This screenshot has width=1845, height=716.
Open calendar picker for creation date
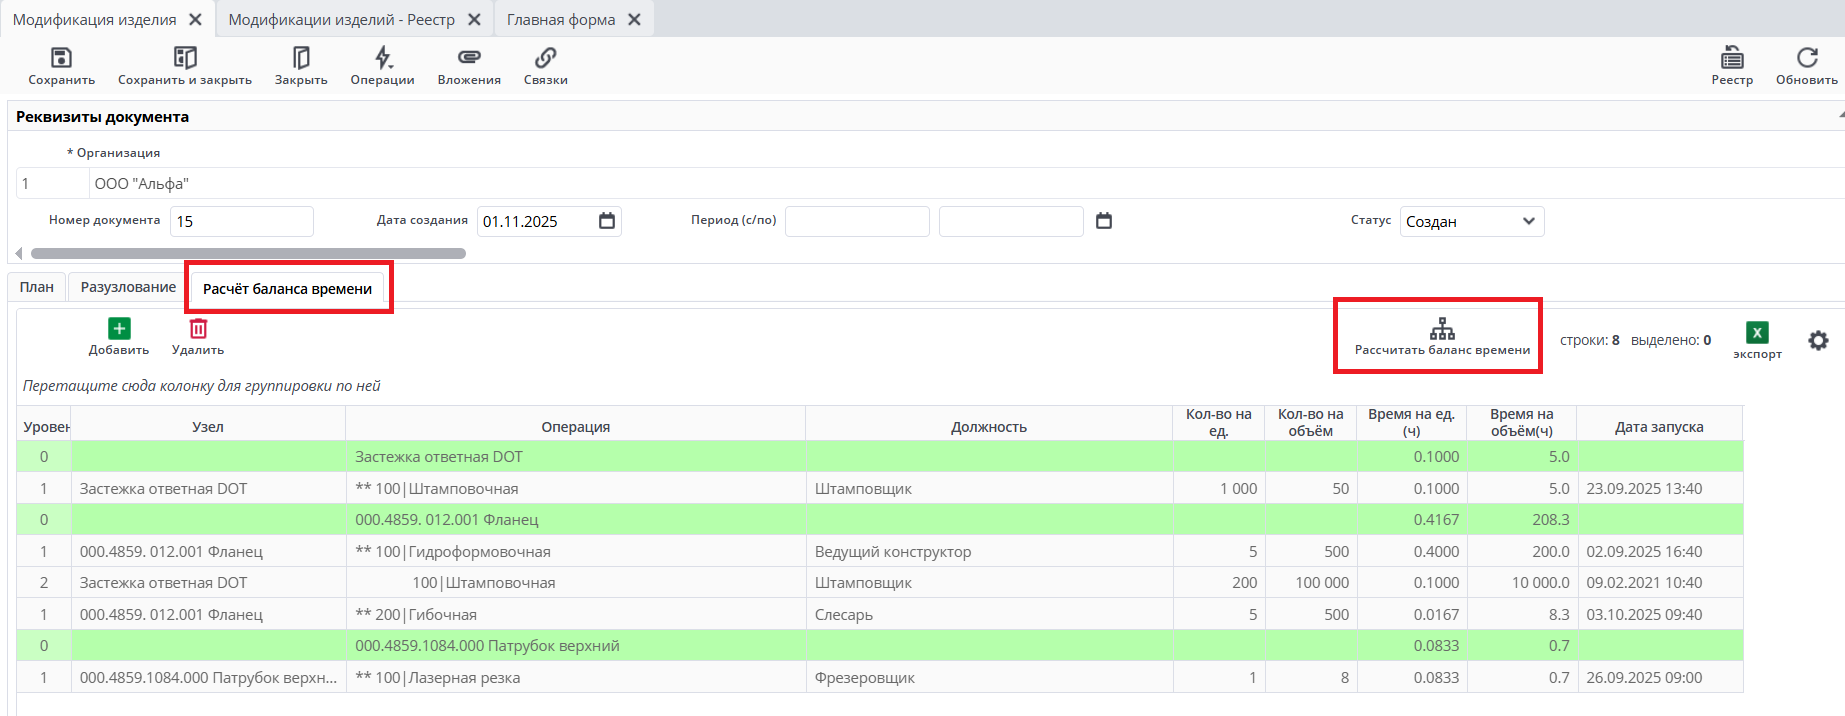[x=607, y=221]
